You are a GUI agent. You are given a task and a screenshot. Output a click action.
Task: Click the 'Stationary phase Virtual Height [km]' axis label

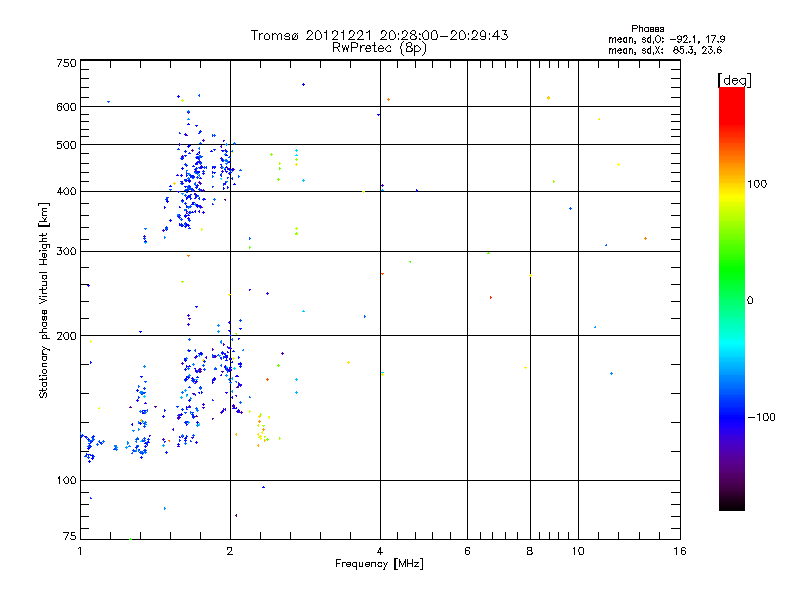(x=44, y=301)
